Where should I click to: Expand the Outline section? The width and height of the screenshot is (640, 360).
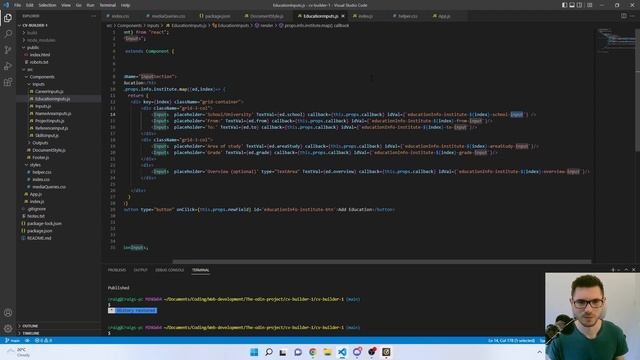point(30,326)
